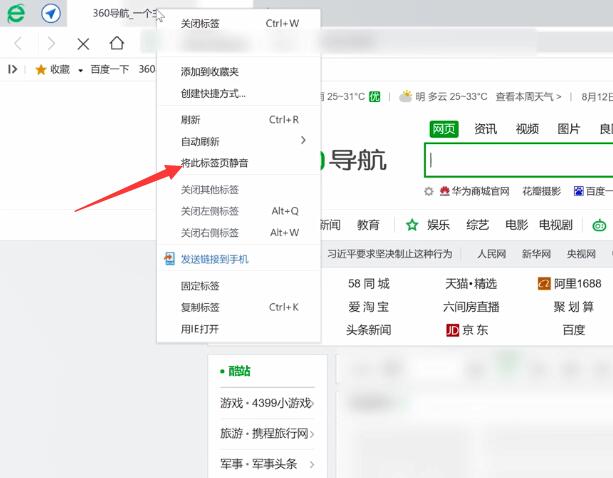This screenshot has width=613, height=478.
Task: Expand the bookmarks sidebar toggle icon
Action: (13, 69)
